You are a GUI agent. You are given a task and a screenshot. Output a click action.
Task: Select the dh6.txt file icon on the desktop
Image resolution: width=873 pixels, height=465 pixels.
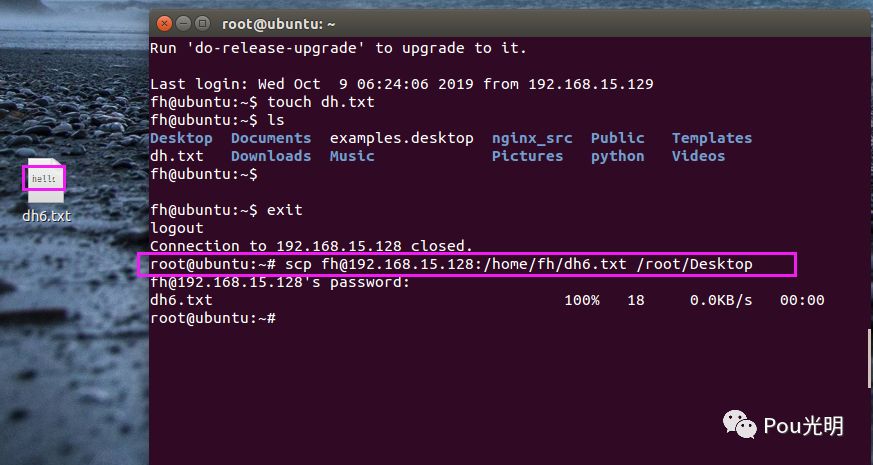[45, 180]
